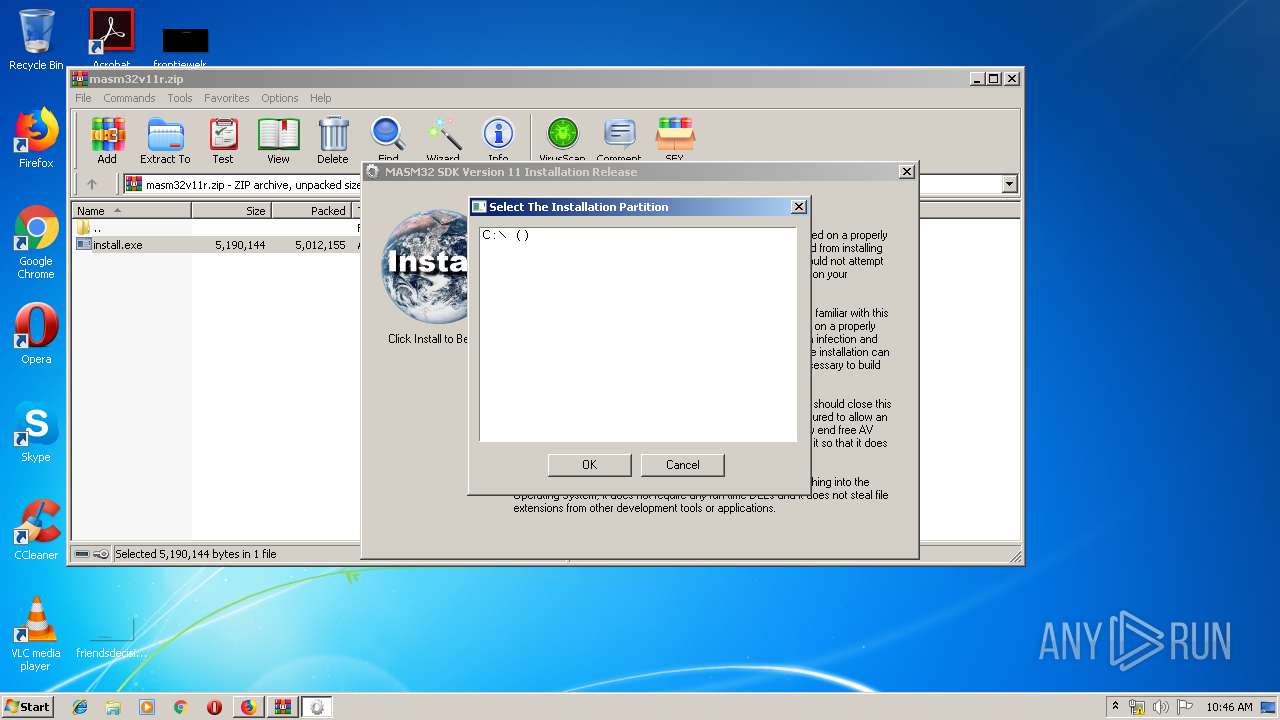Click the MASM32 installer taskbar button

(x=317, y=707)
